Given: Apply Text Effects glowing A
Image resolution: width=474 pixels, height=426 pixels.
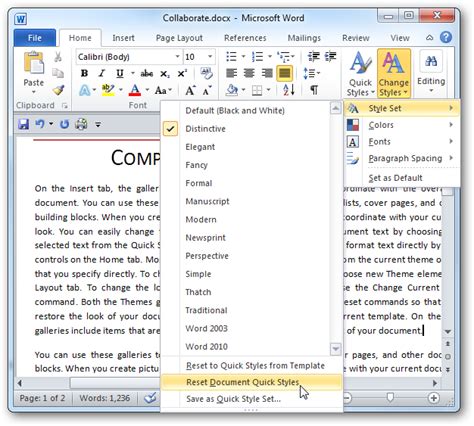Looking at the screenshot, I should click(x=85, y=90).
